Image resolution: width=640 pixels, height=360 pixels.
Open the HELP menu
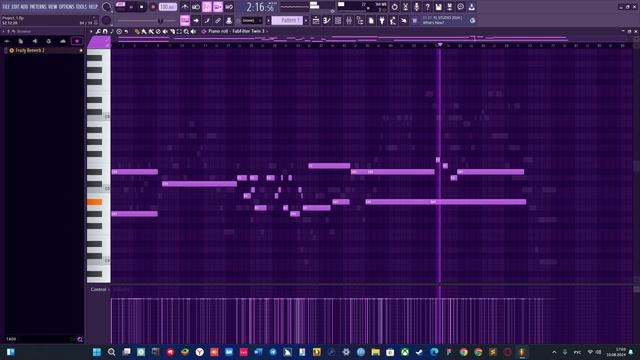click(x=93, y=7)
